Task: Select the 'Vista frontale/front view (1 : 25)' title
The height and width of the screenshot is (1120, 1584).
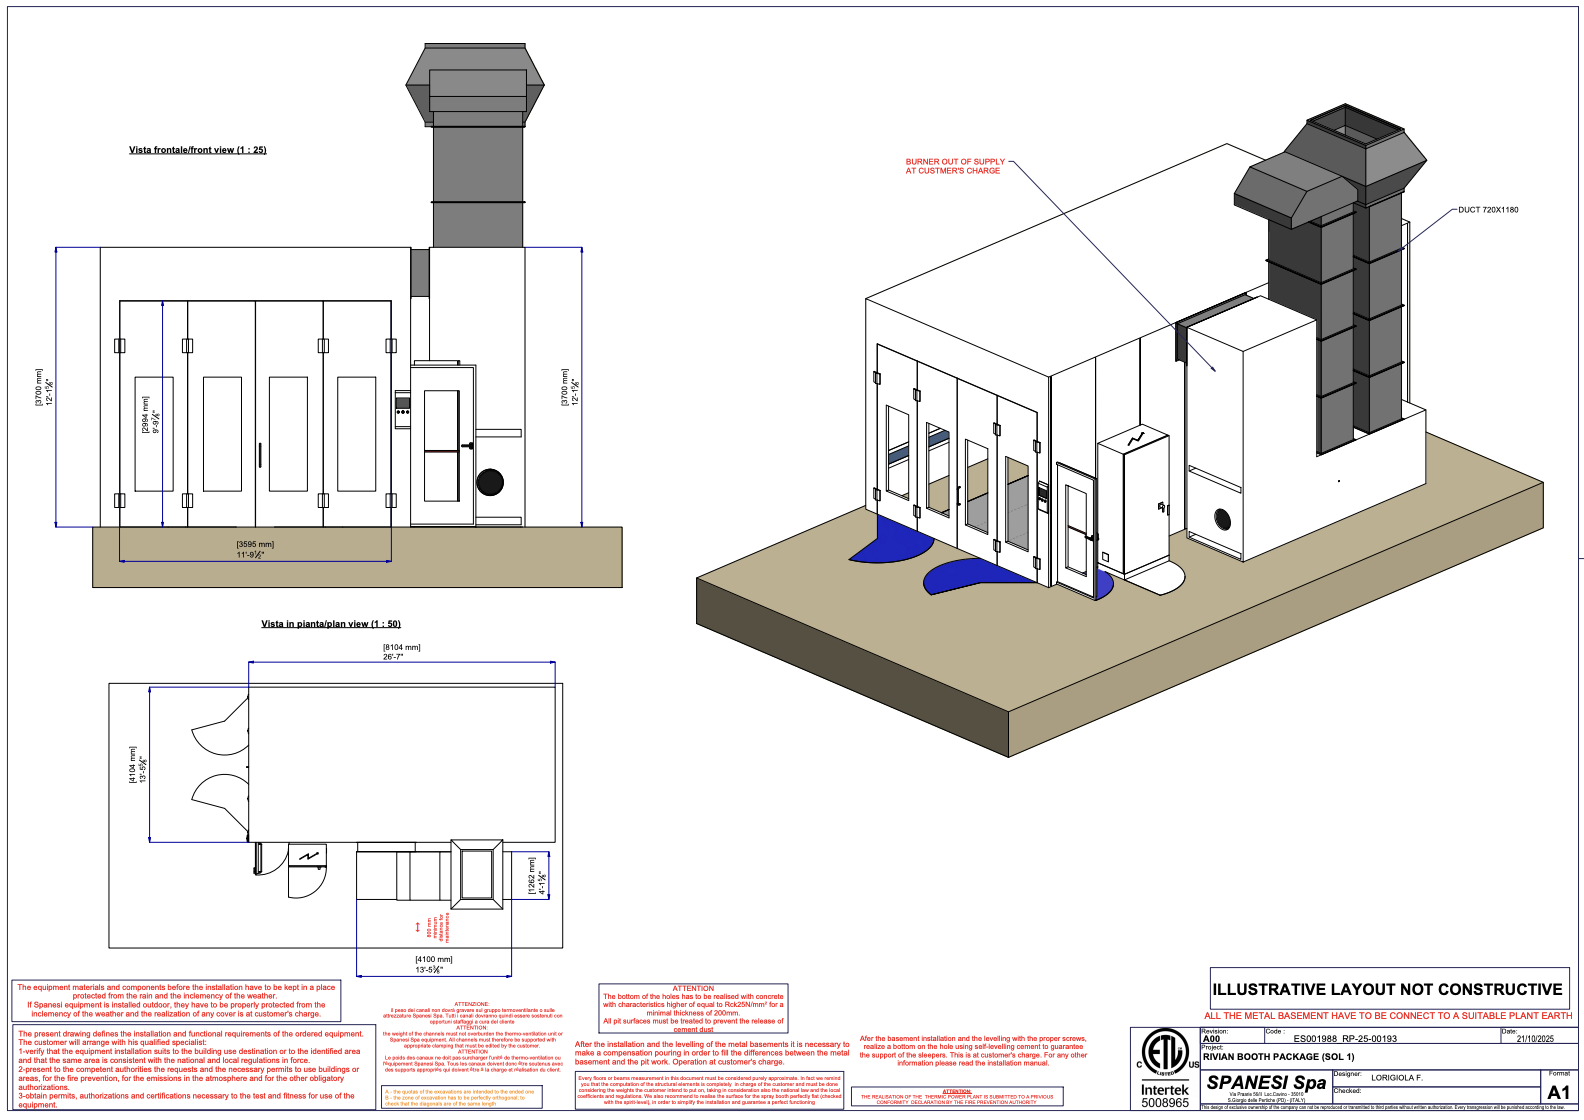Action: 197,150
